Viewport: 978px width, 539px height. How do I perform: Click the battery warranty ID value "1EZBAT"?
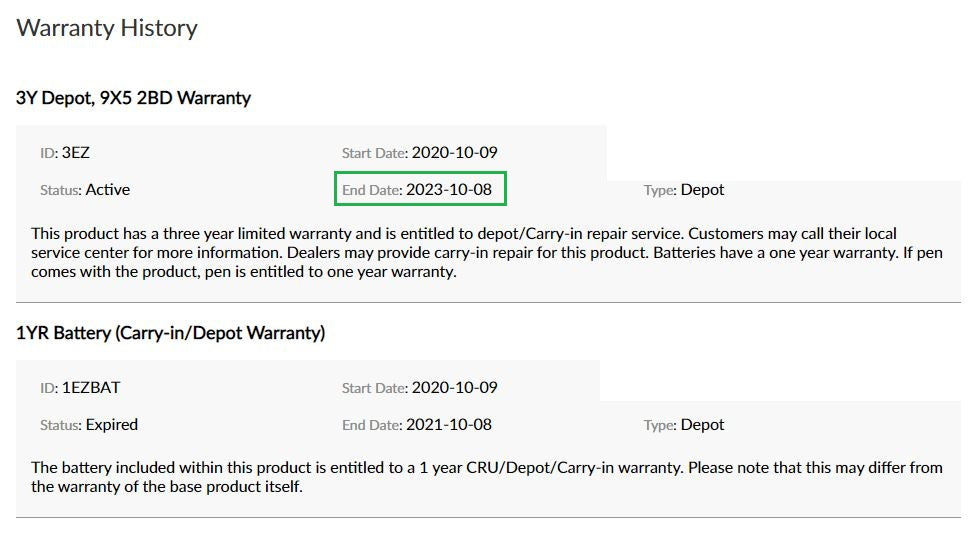pos(91,388)
